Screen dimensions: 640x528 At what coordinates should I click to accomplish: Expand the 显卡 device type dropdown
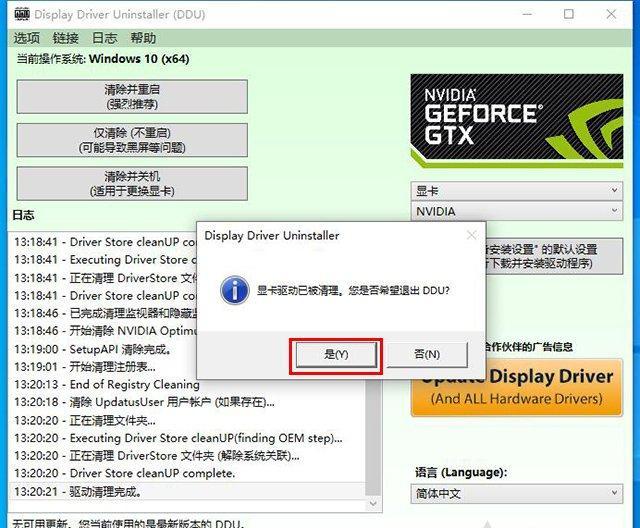coord(517,191)
